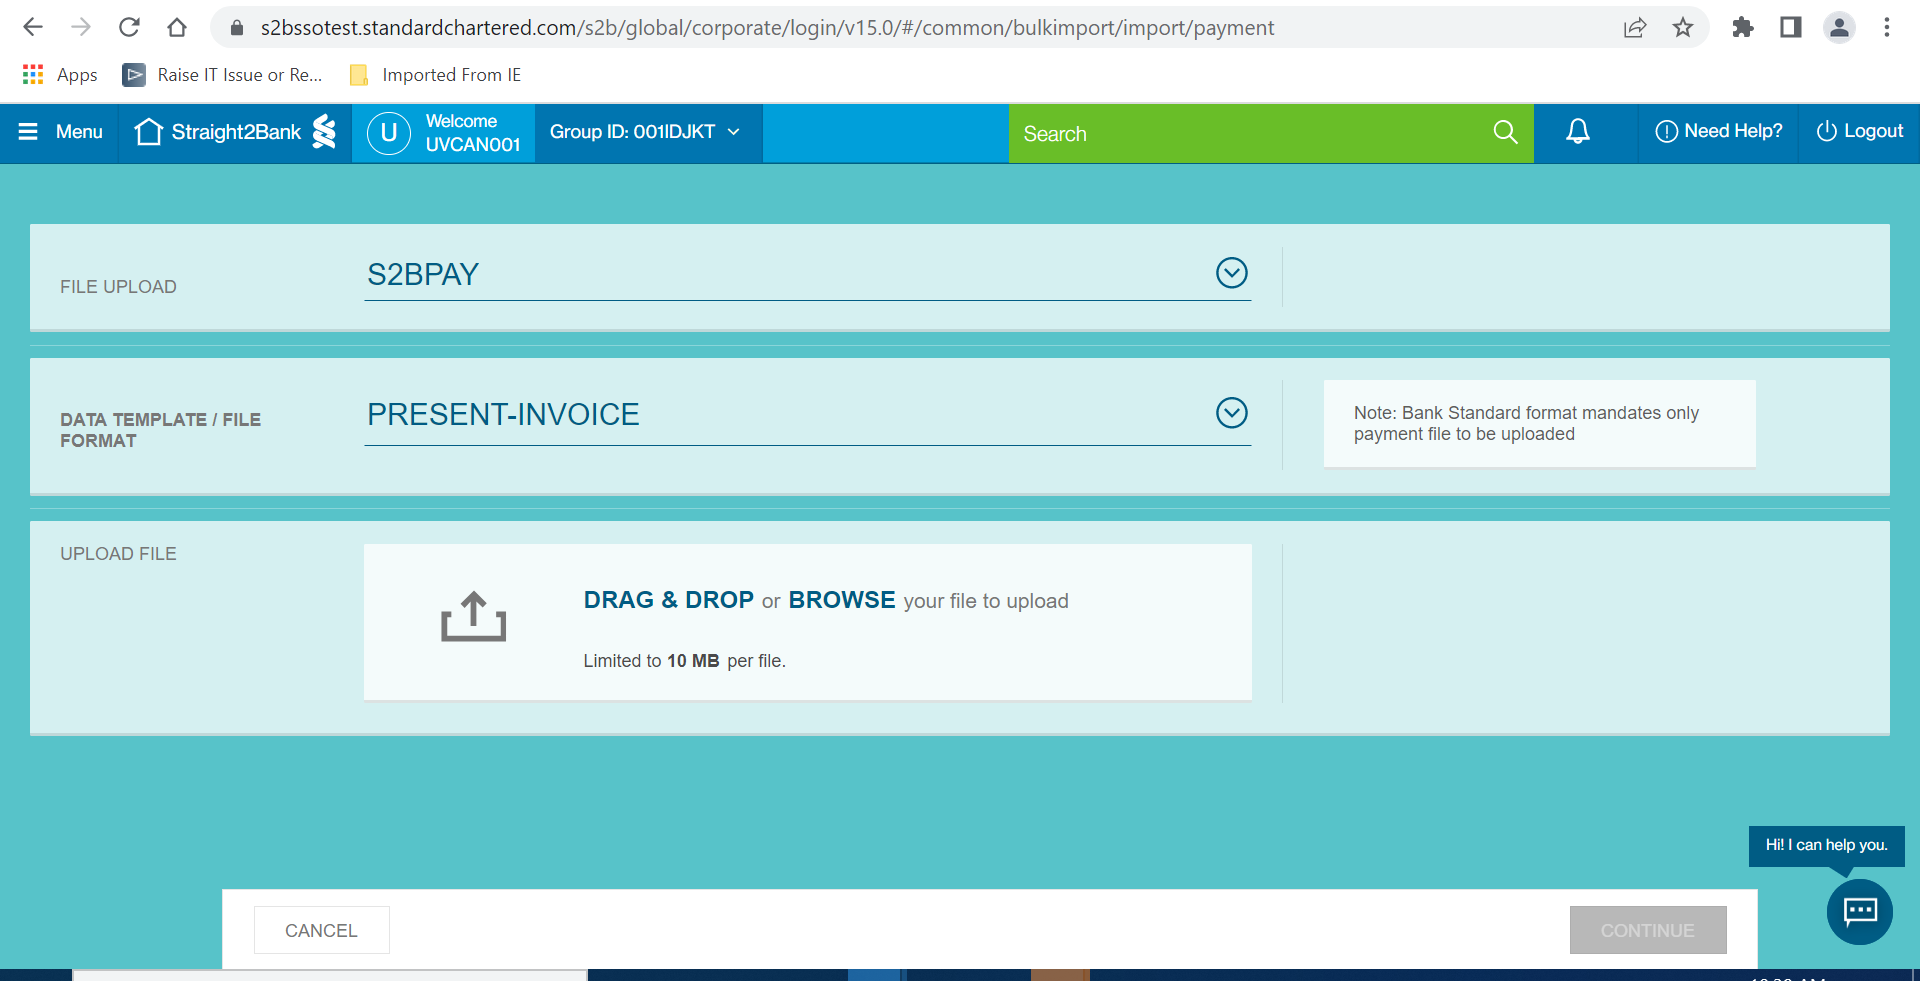Click the Logout button
This screenshot has width=1920, height=981.
click(x=1859, y=132)
